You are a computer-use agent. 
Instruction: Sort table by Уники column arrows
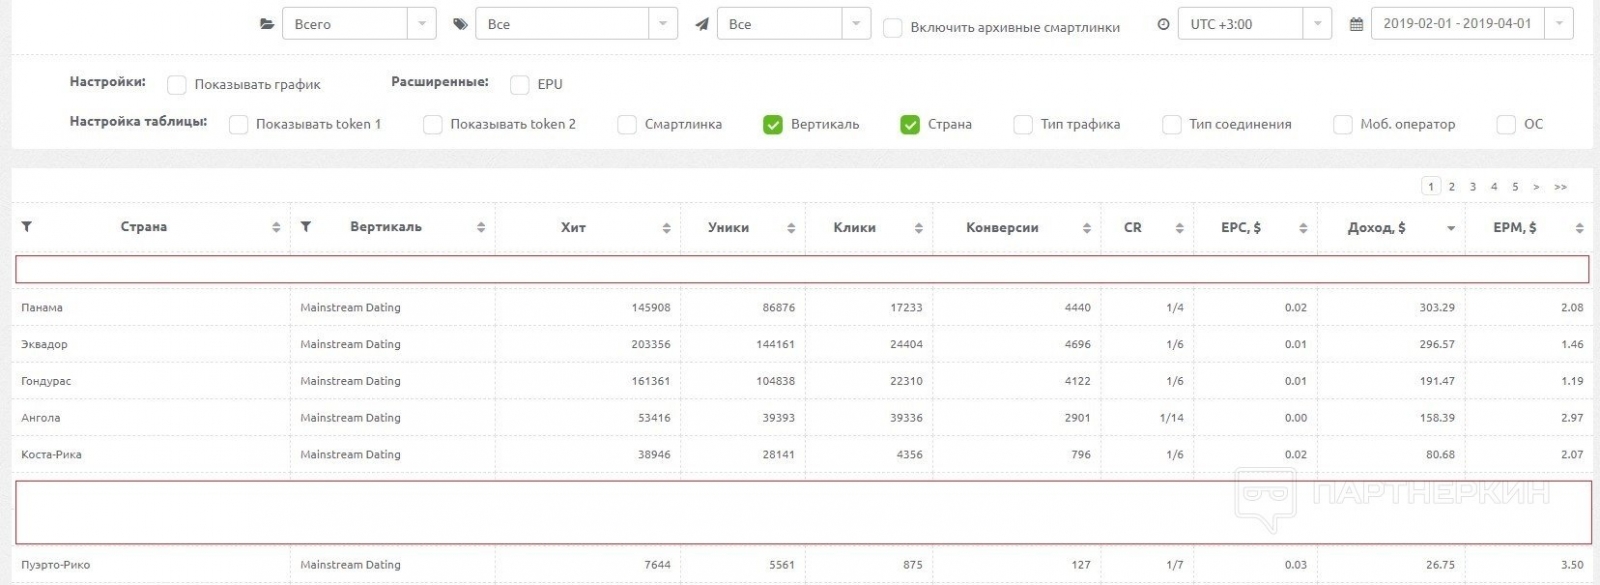[791, 228]
